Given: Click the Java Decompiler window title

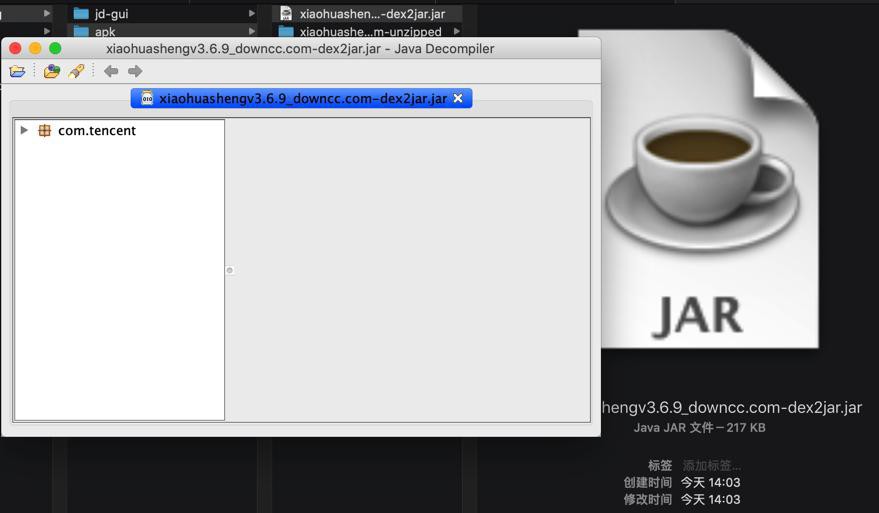Looking at the screenshot, I should (300, 49).
